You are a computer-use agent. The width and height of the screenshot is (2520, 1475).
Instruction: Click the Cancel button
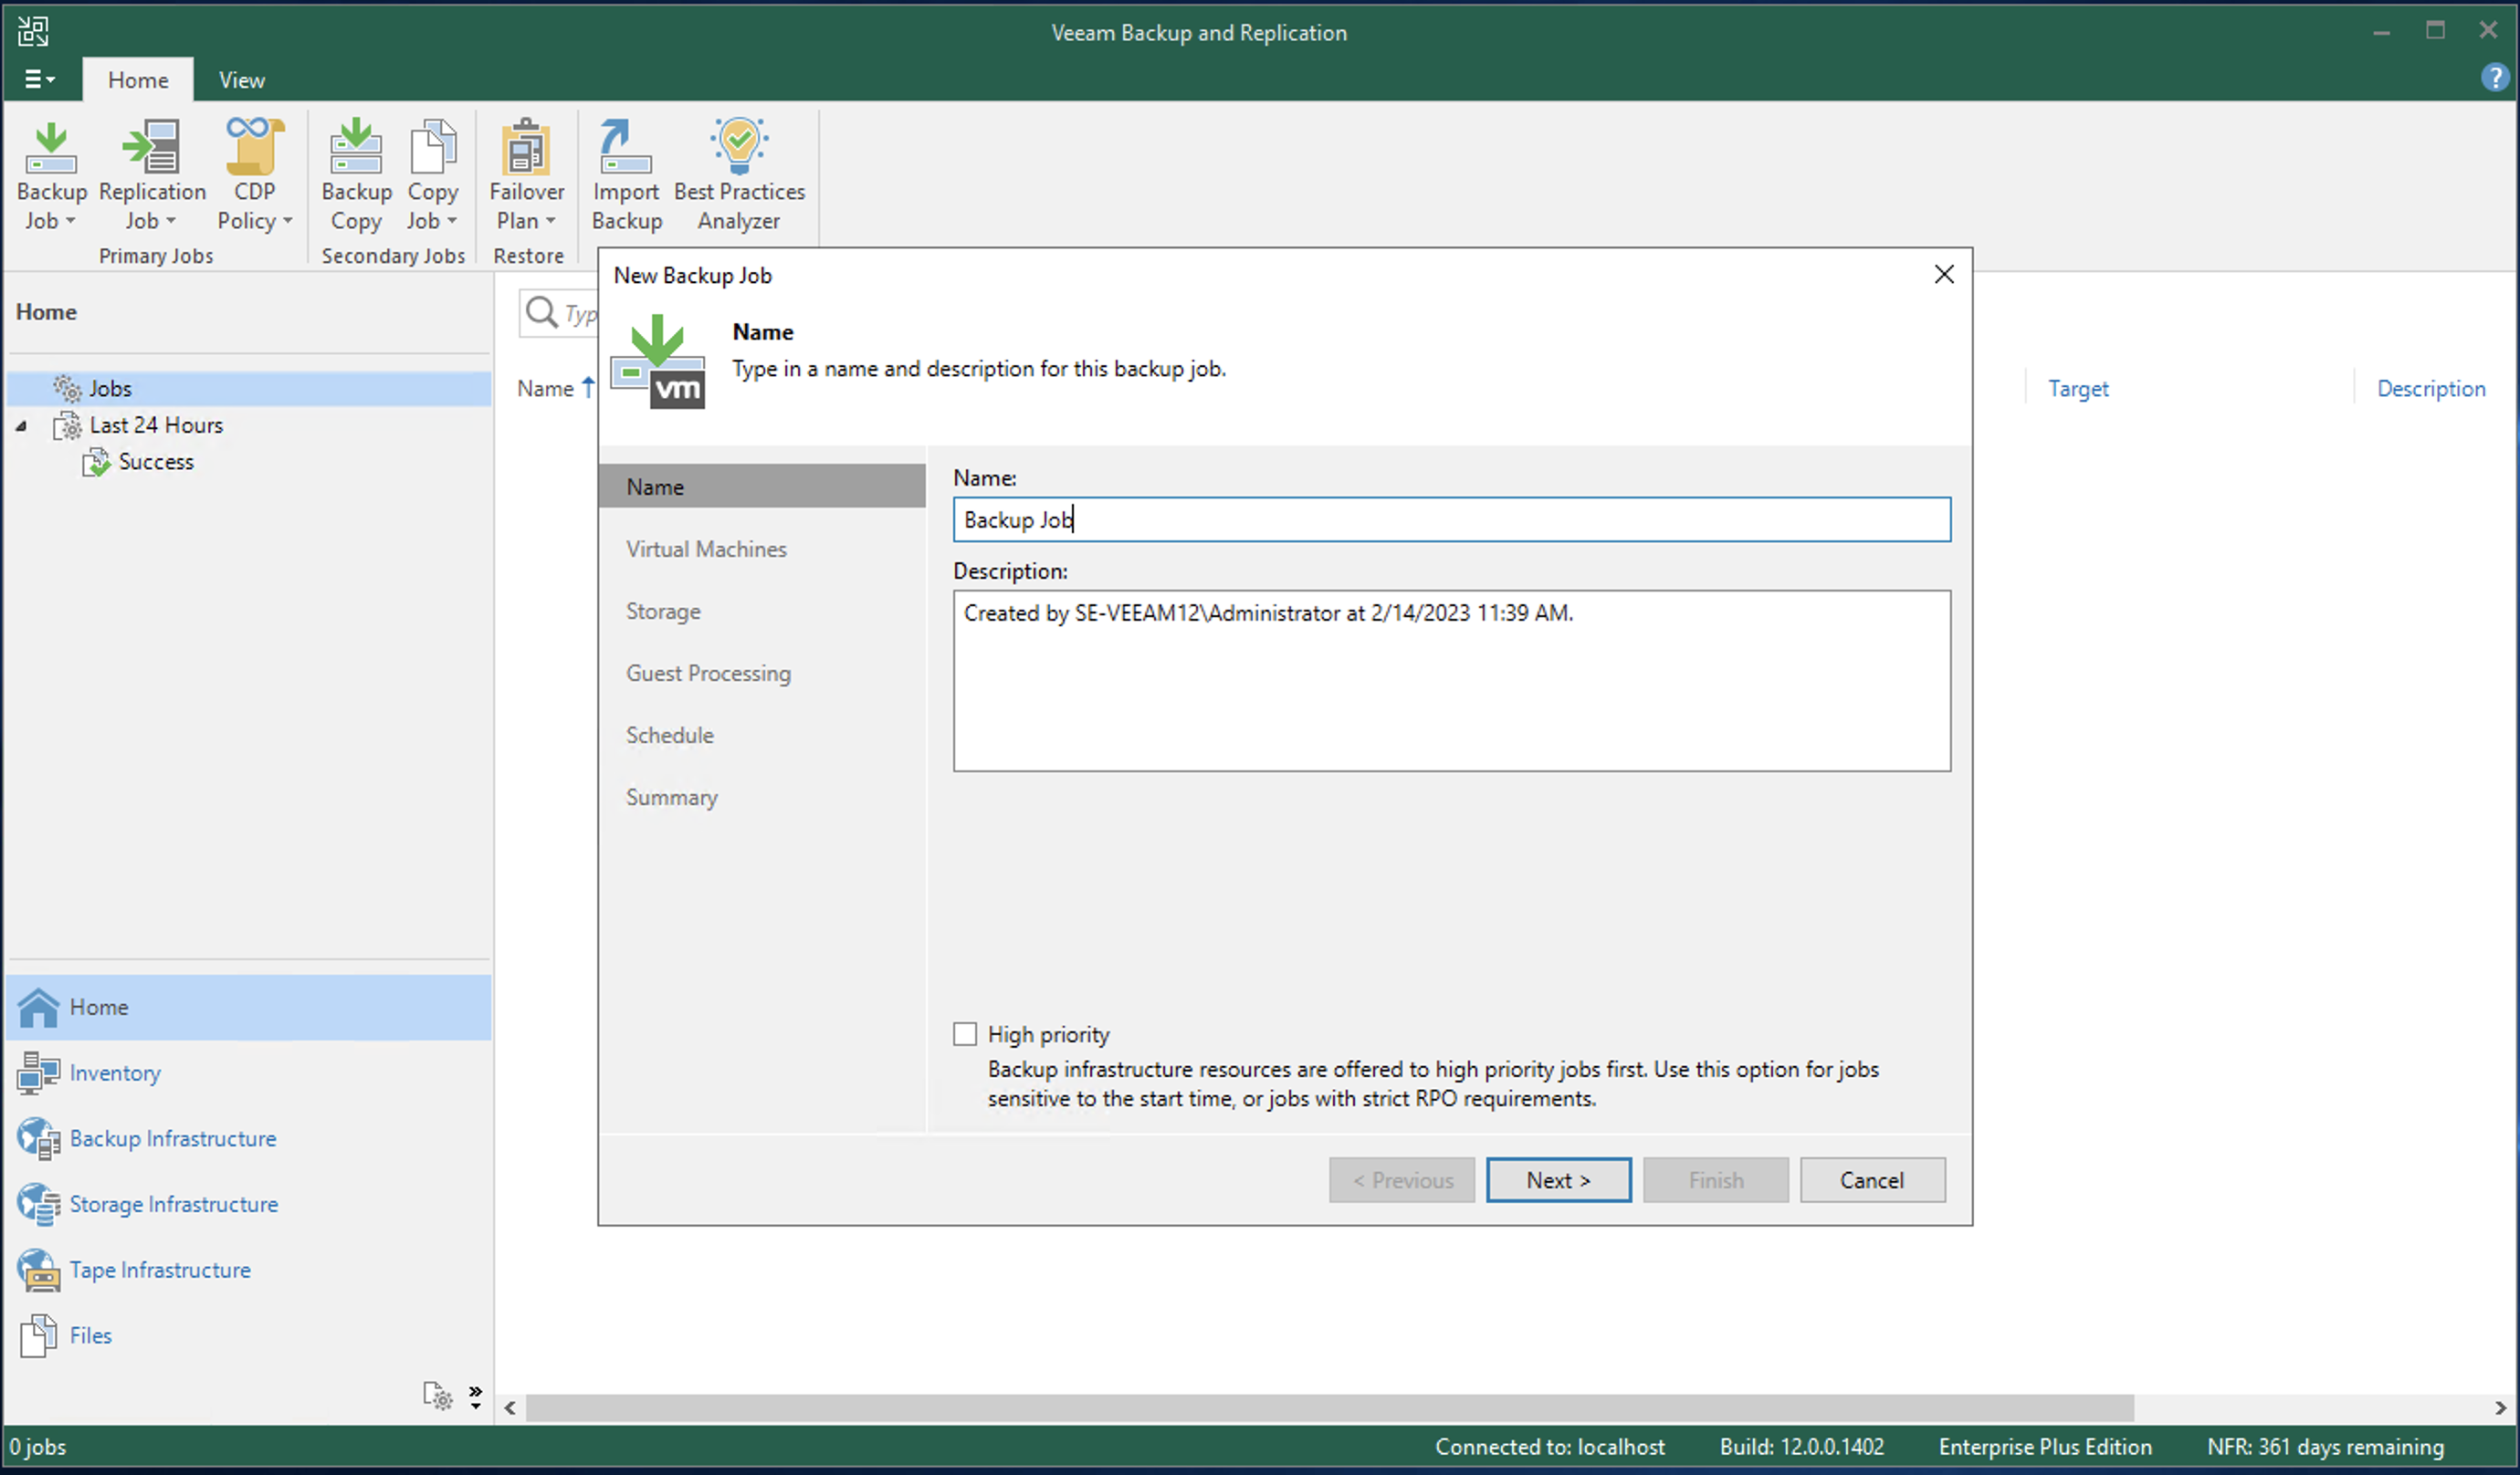[1872, 1181]
